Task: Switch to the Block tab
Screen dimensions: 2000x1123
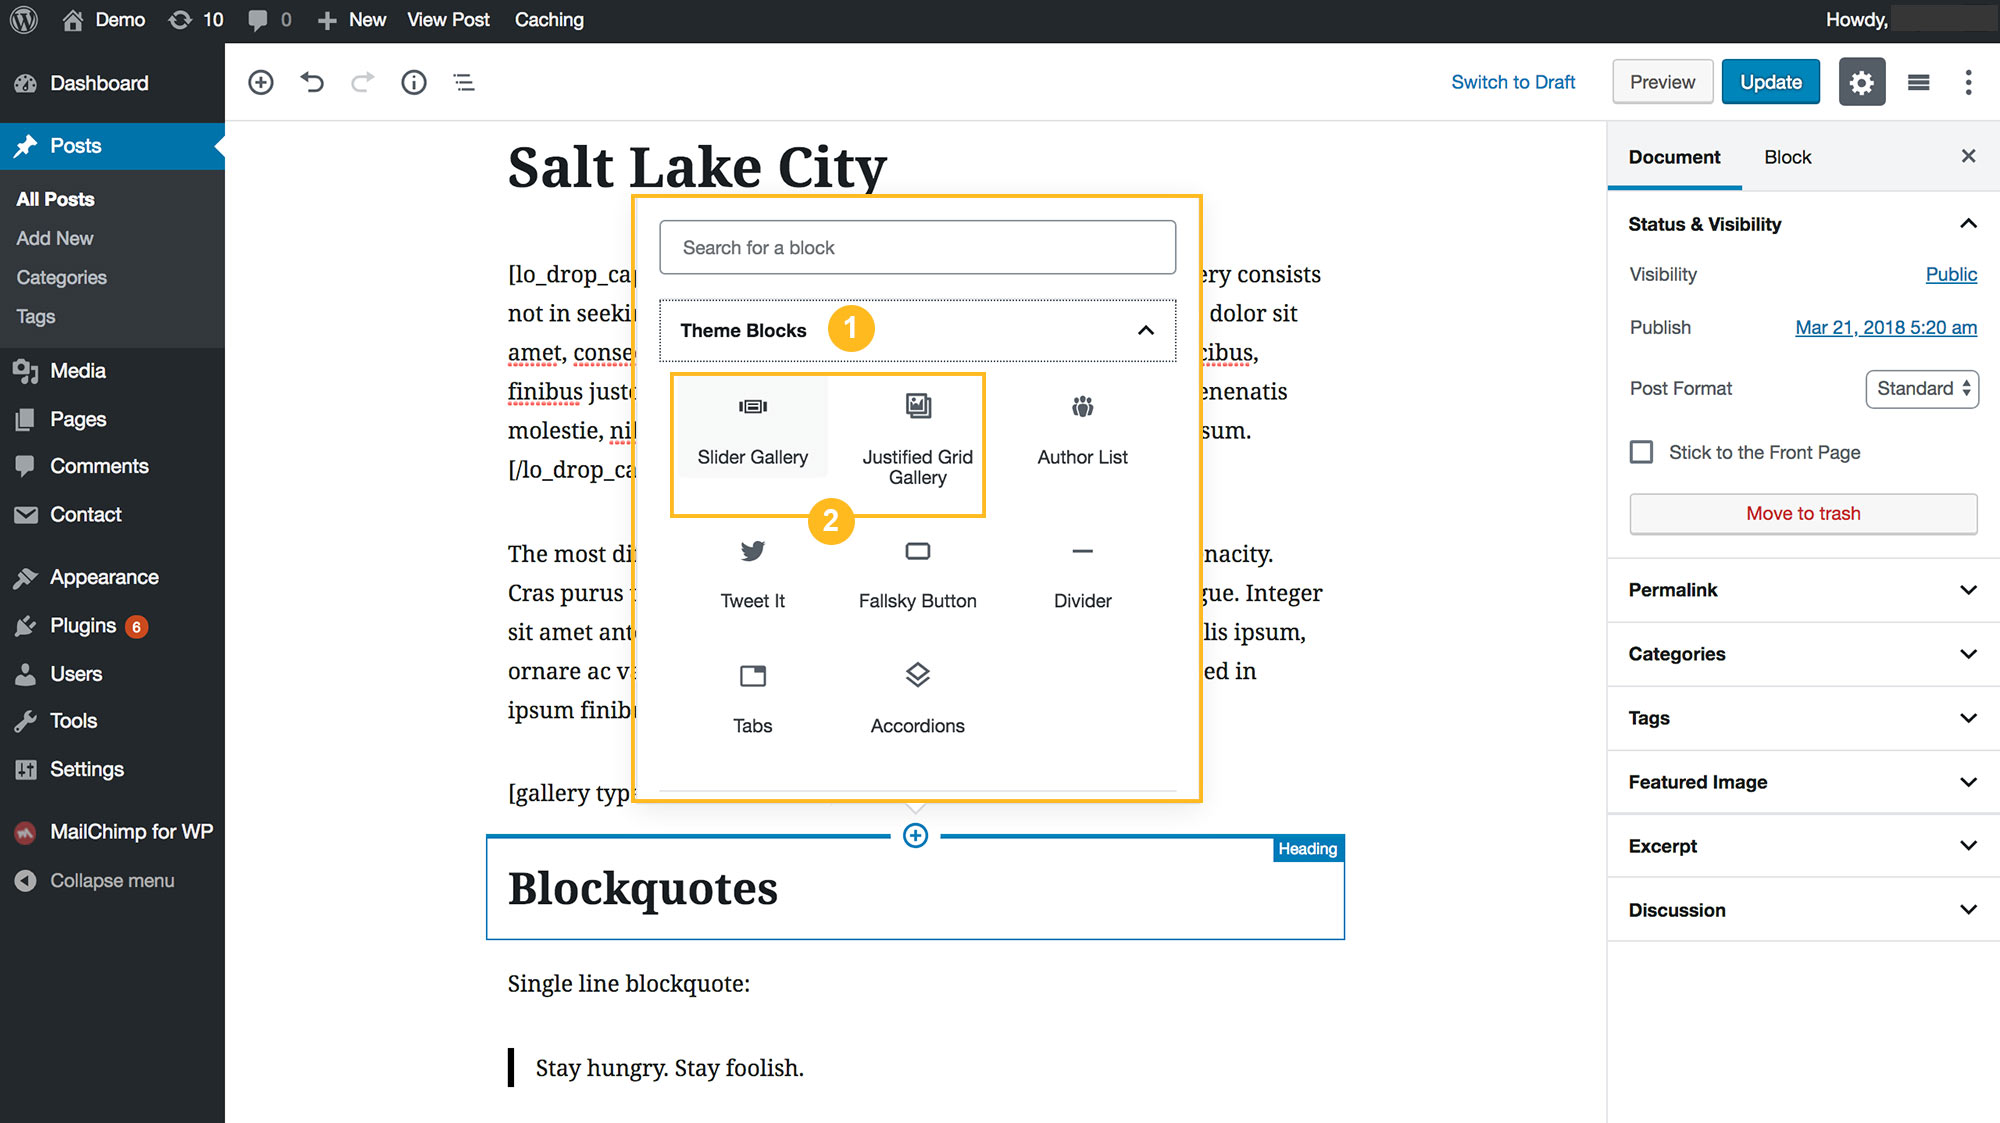Action: (1787, 157)
